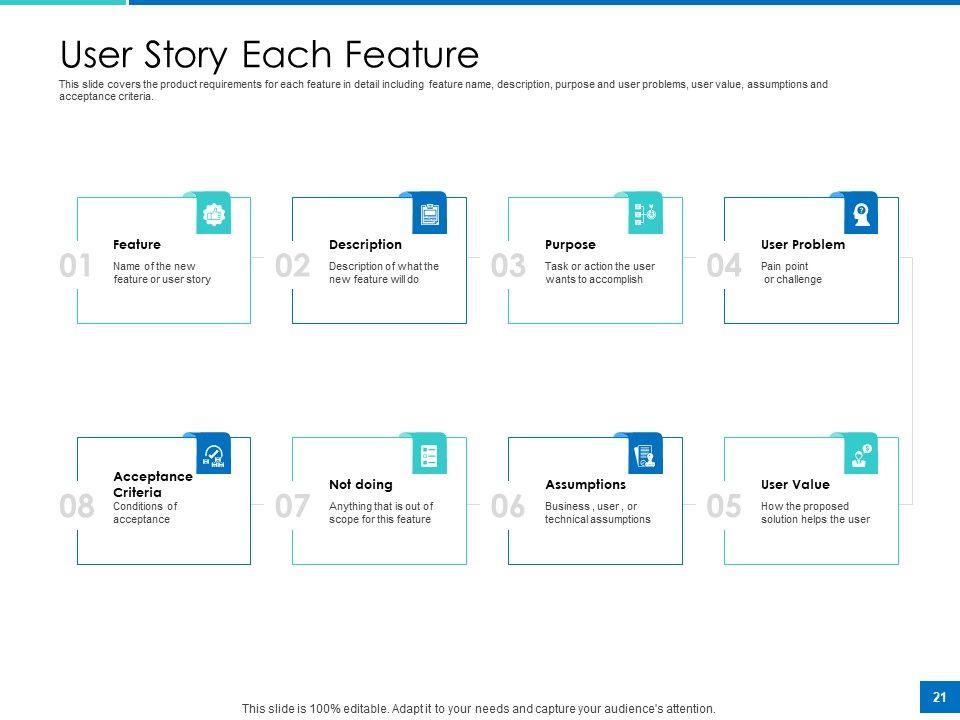
Task: Select the User Problem head icon
Action: [860, 215]
